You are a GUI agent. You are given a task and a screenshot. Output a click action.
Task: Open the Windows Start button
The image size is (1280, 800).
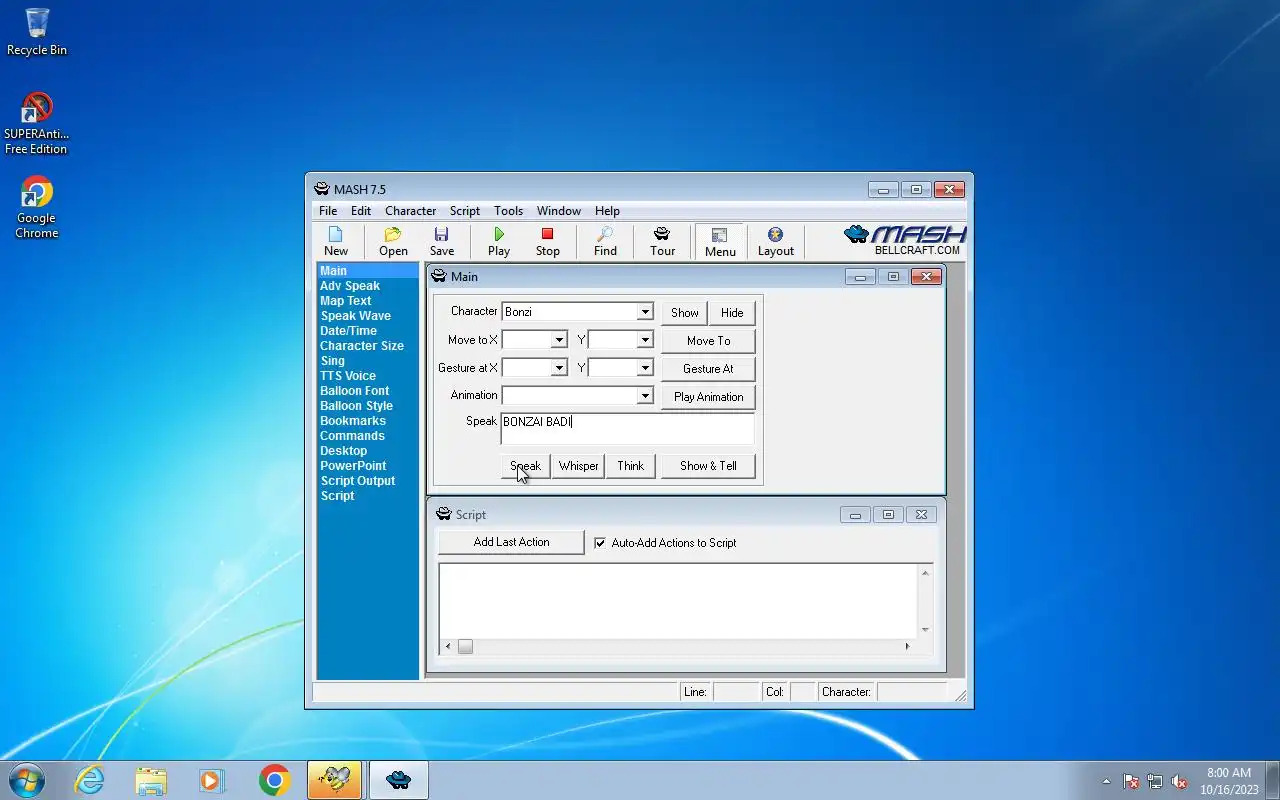click(x=27, y=780)
